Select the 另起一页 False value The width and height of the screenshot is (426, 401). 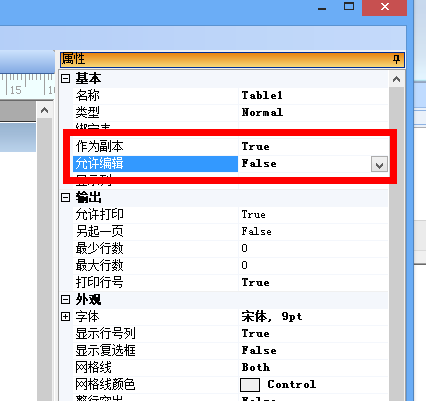(256, 231)
